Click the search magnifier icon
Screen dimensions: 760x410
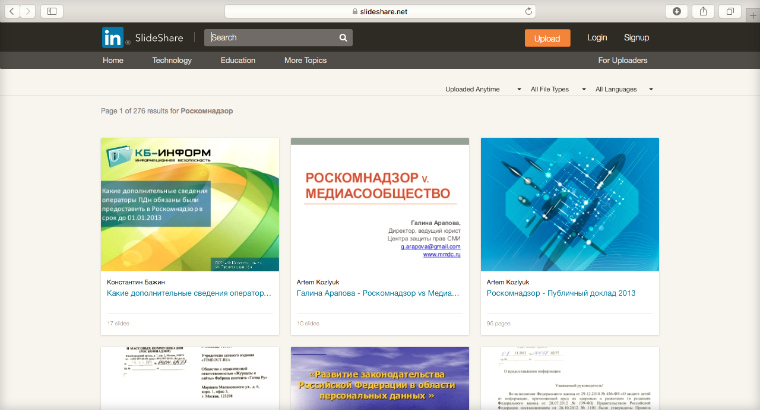pos(343,38)
